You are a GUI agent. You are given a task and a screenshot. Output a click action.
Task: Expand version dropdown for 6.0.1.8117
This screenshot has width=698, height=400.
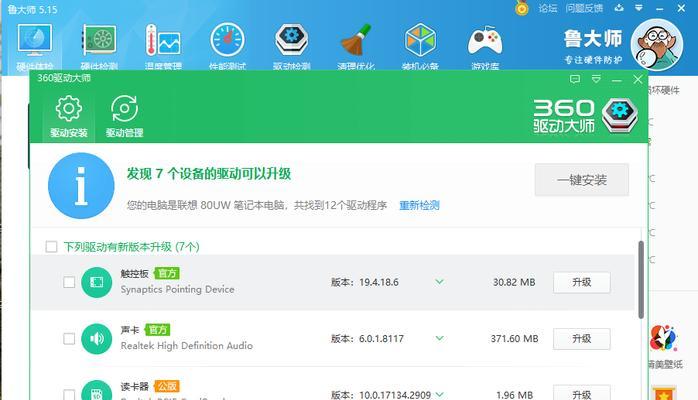pyautogui.click(x=439, y=338)
